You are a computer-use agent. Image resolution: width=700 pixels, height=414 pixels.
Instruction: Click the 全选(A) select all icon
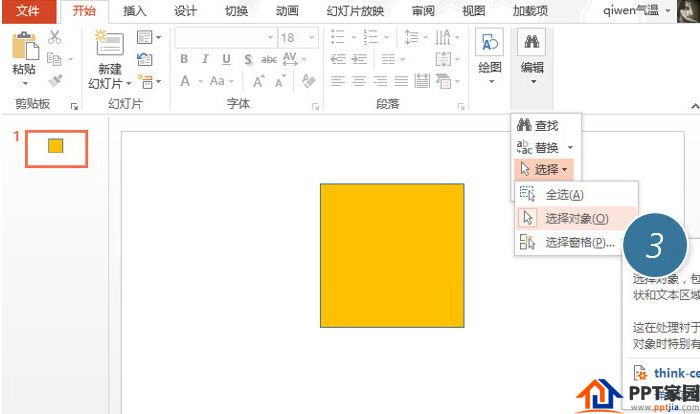[527, 194]
